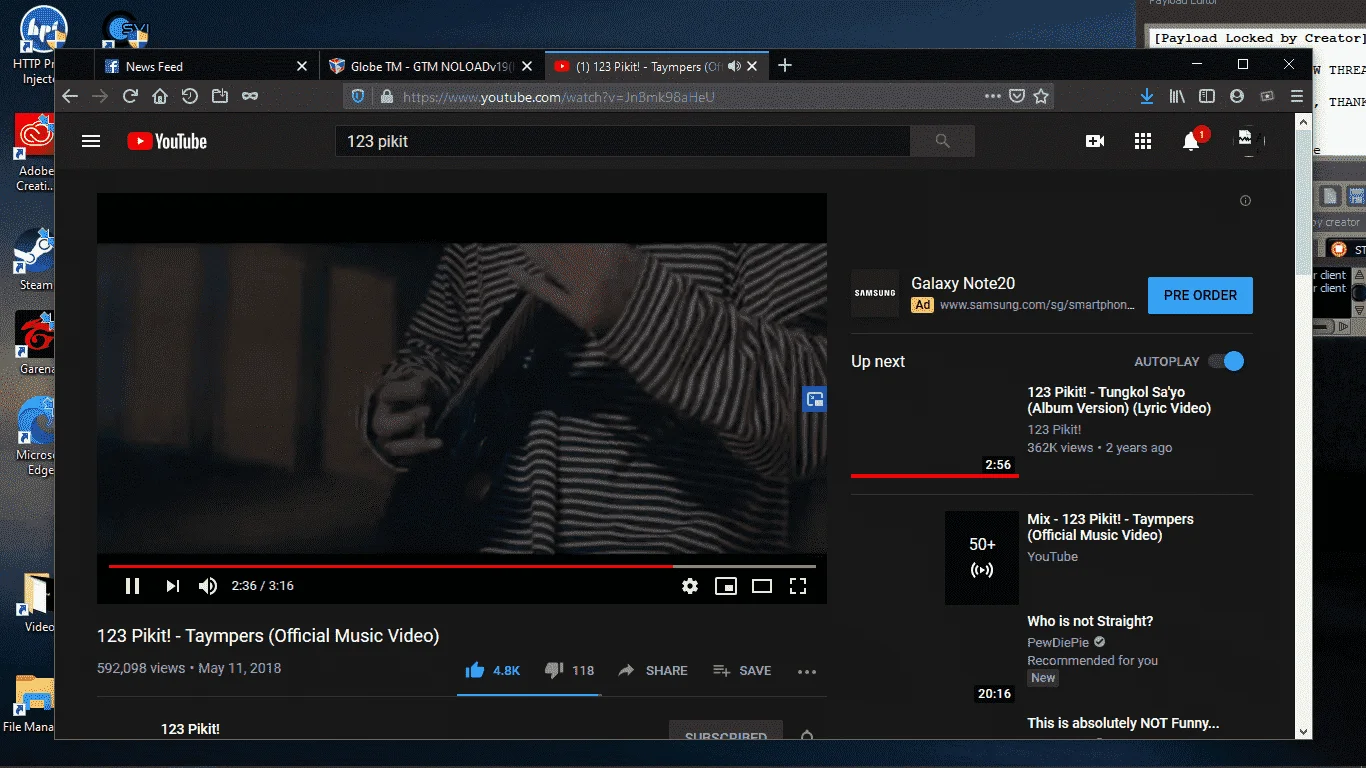The image size is (1366, 768).
Task: Mute the video player volume
Action: [x=208, y=586]
